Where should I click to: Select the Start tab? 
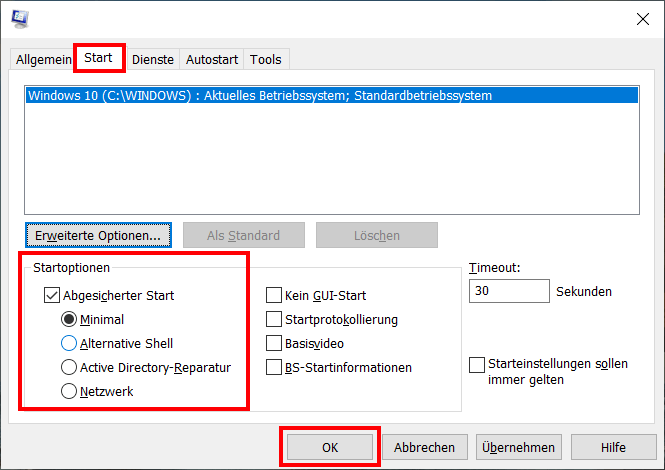98,58
